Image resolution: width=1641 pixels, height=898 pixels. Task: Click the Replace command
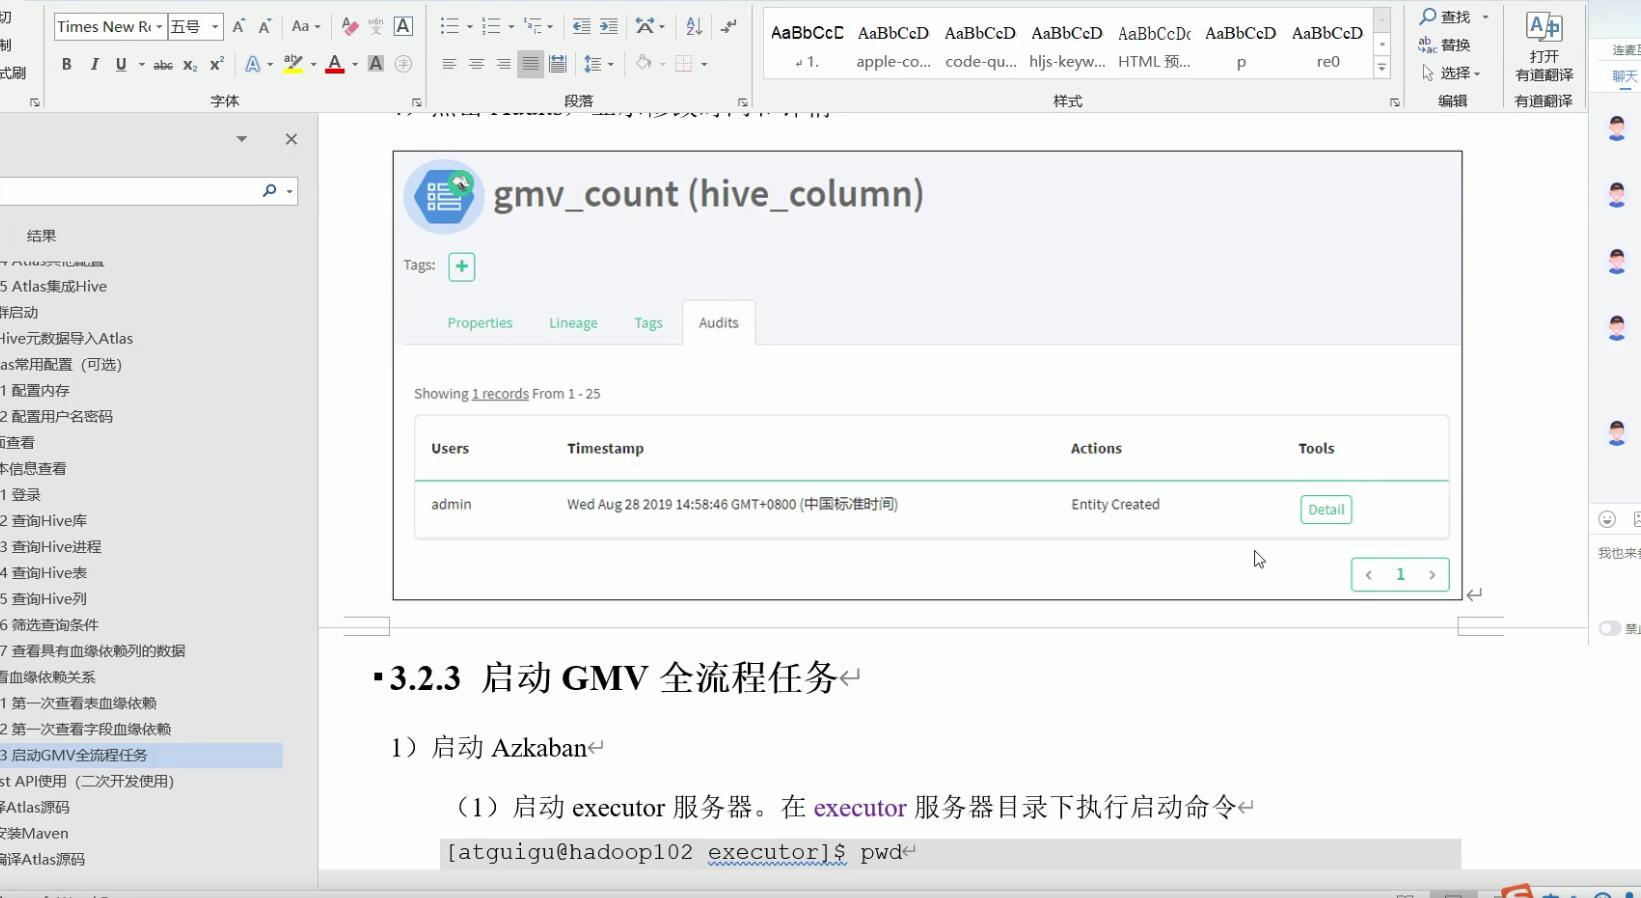tap(1444, 45)
